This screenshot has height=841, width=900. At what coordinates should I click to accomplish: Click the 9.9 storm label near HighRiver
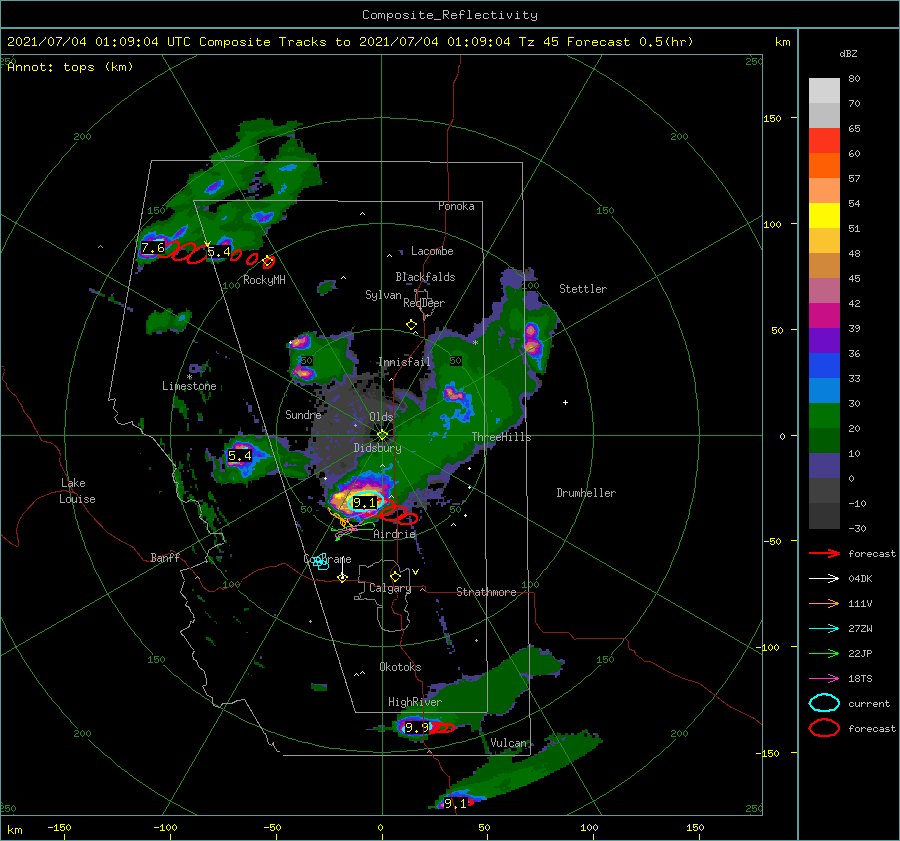[x=417, y=728]
